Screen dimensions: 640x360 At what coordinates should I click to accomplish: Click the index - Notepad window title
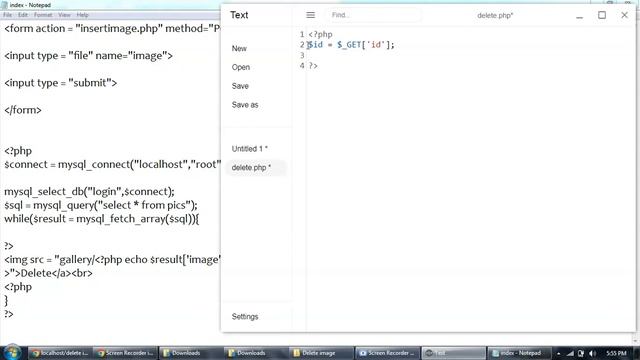(x=30, y=5)
